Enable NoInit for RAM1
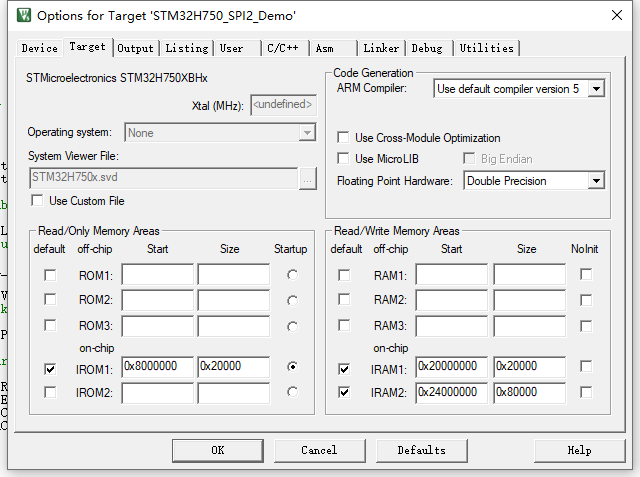 coord(586,274)
